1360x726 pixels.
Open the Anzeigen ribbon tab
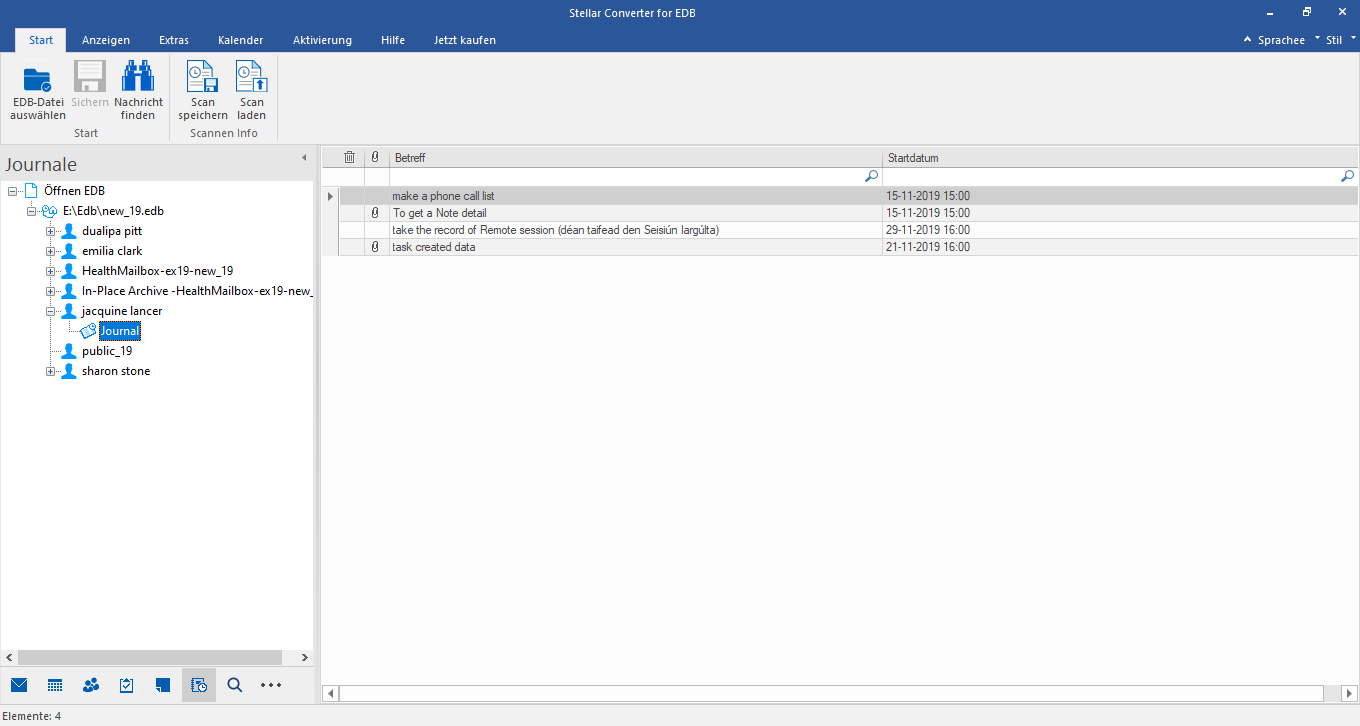coord(106,40)
